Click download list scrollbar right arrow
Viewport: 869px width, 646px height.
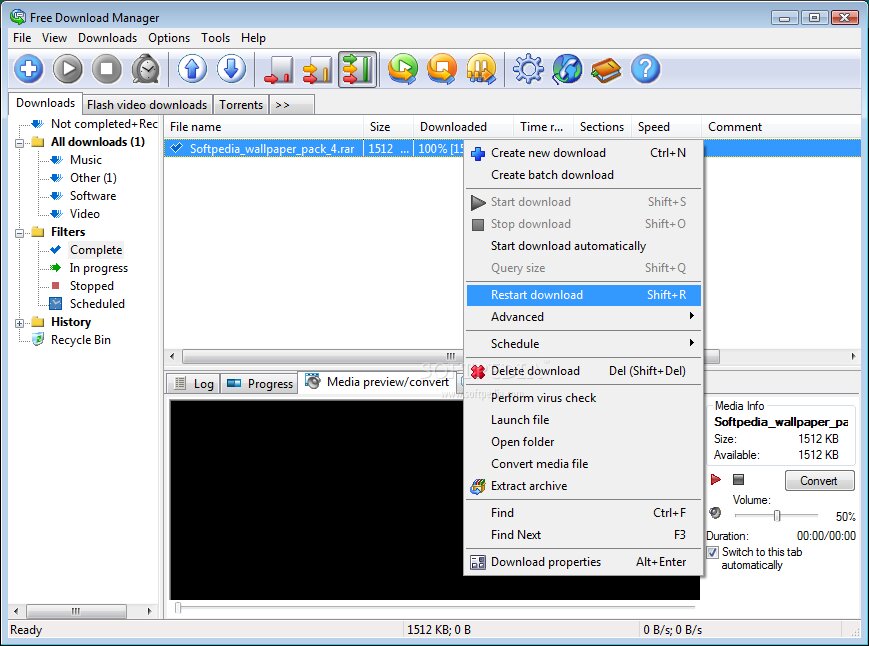(853, 356)
